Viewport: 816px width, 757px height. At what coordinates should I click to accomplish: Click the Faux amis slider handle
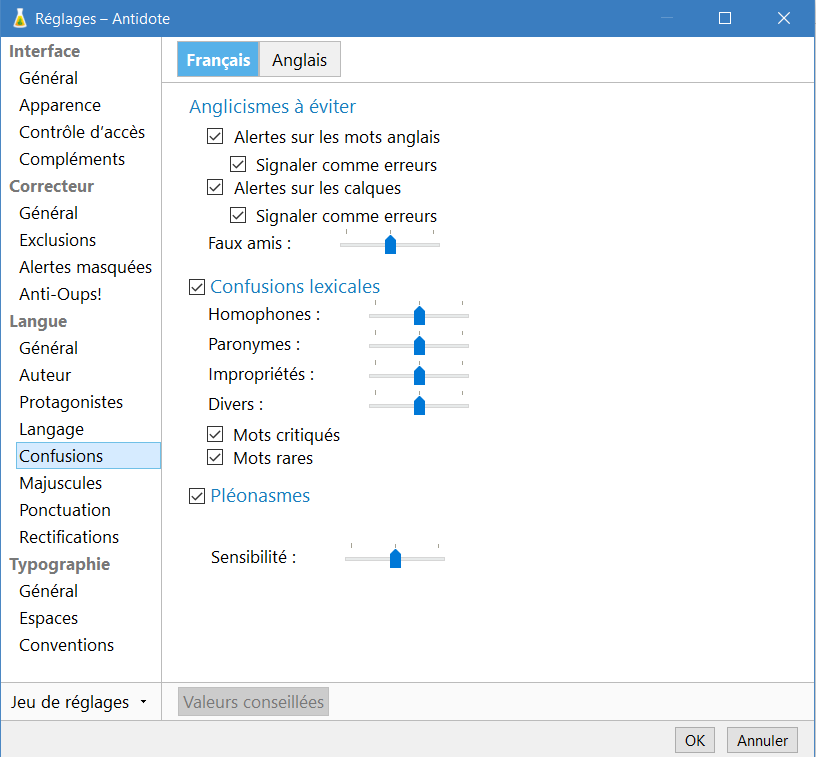(390, 245)
